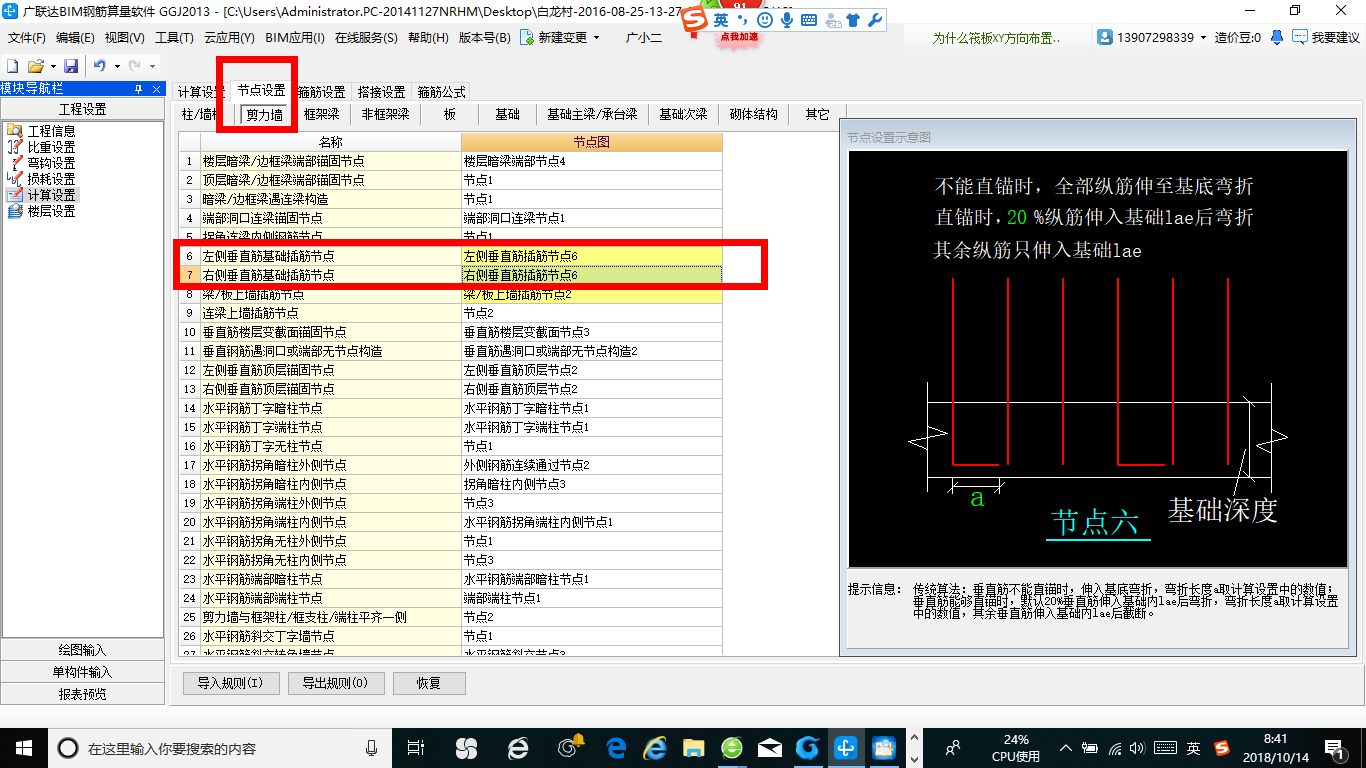Screen dimensions: 1366x768
Task: Click the Sogou microphone voice icon
Action: 787,19
